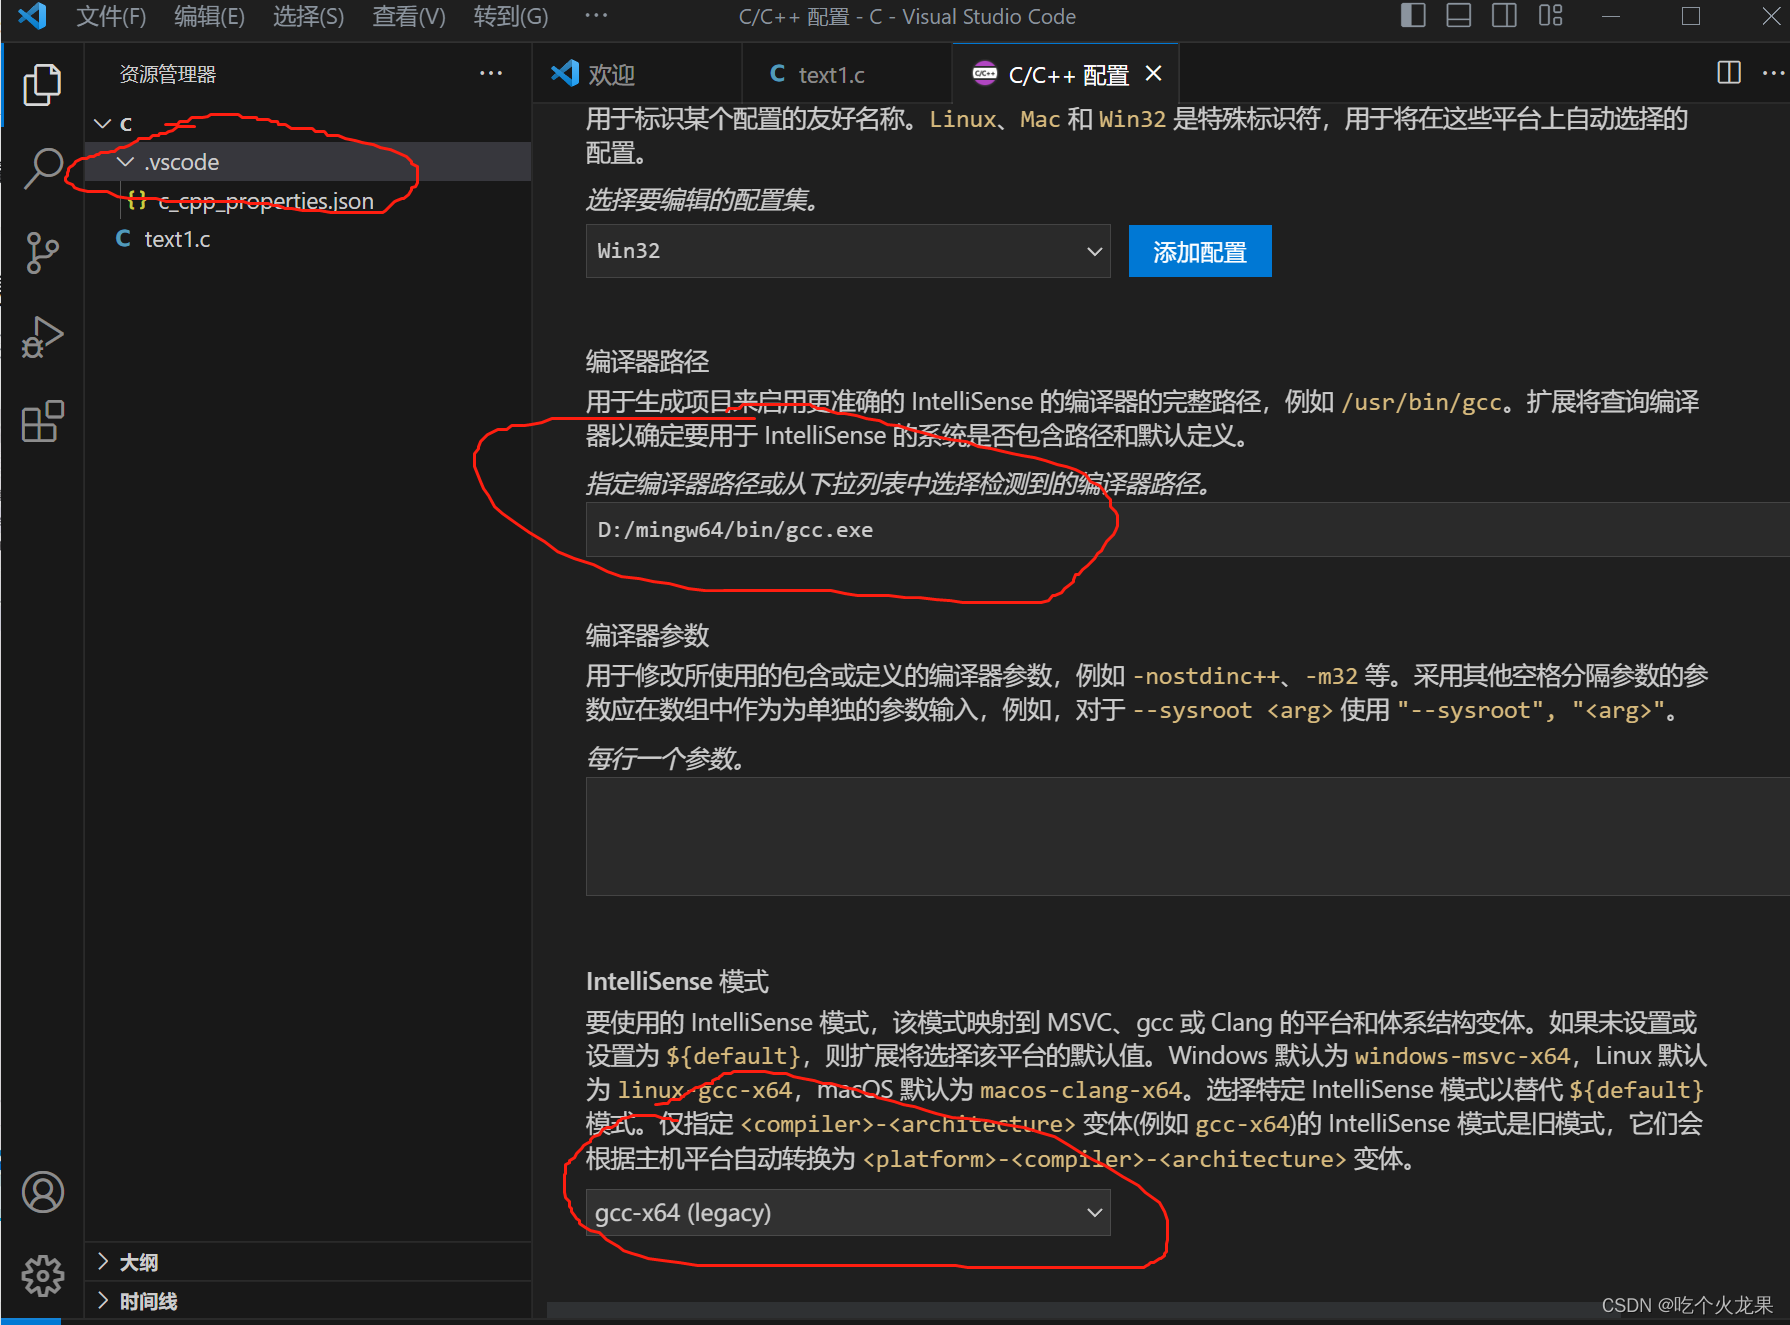This screenshot has height=1325, width=1790.
Task: Click the split editor icon
Action: click(x=1728, y=72)
